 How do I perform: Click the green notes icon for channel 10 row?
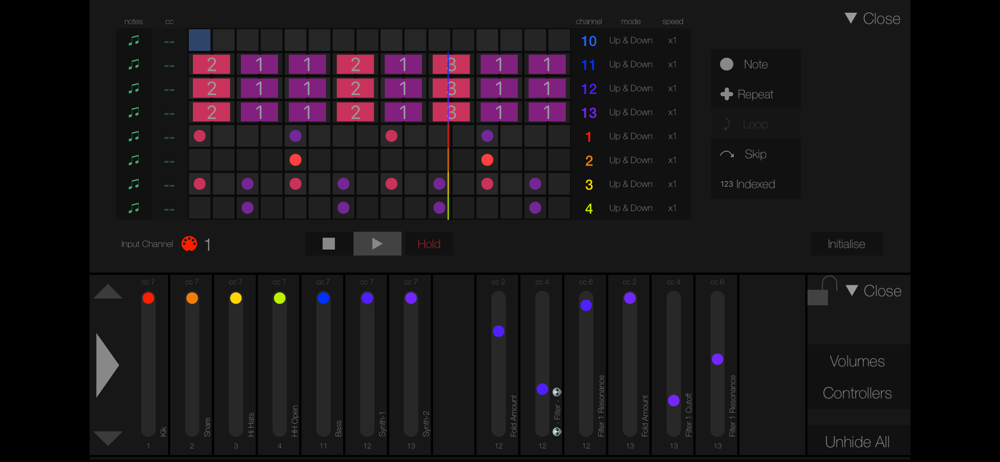(x=133, y=40)
